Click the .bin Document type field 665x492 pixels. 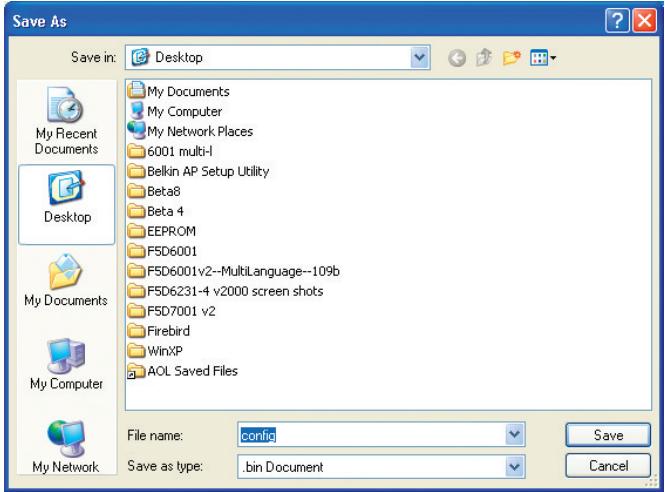click(x=381, y=467)
